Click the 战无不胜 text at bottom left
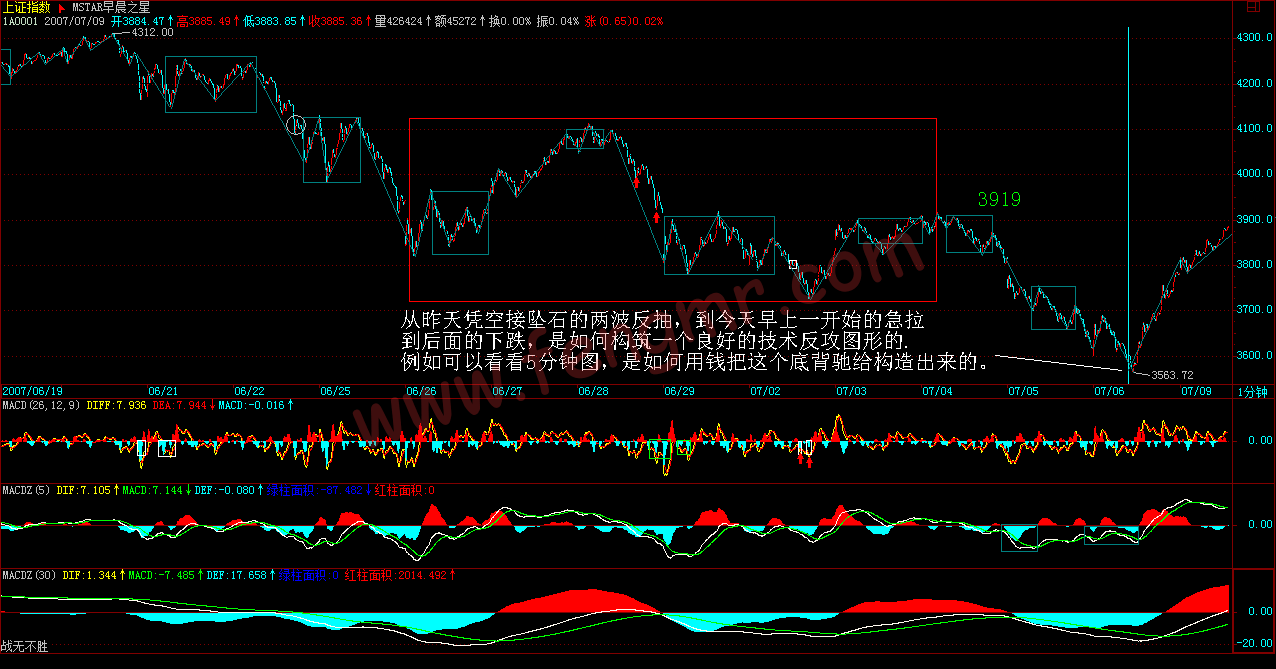This screenshot has width=1276, height=669. (x=24, y=647)
